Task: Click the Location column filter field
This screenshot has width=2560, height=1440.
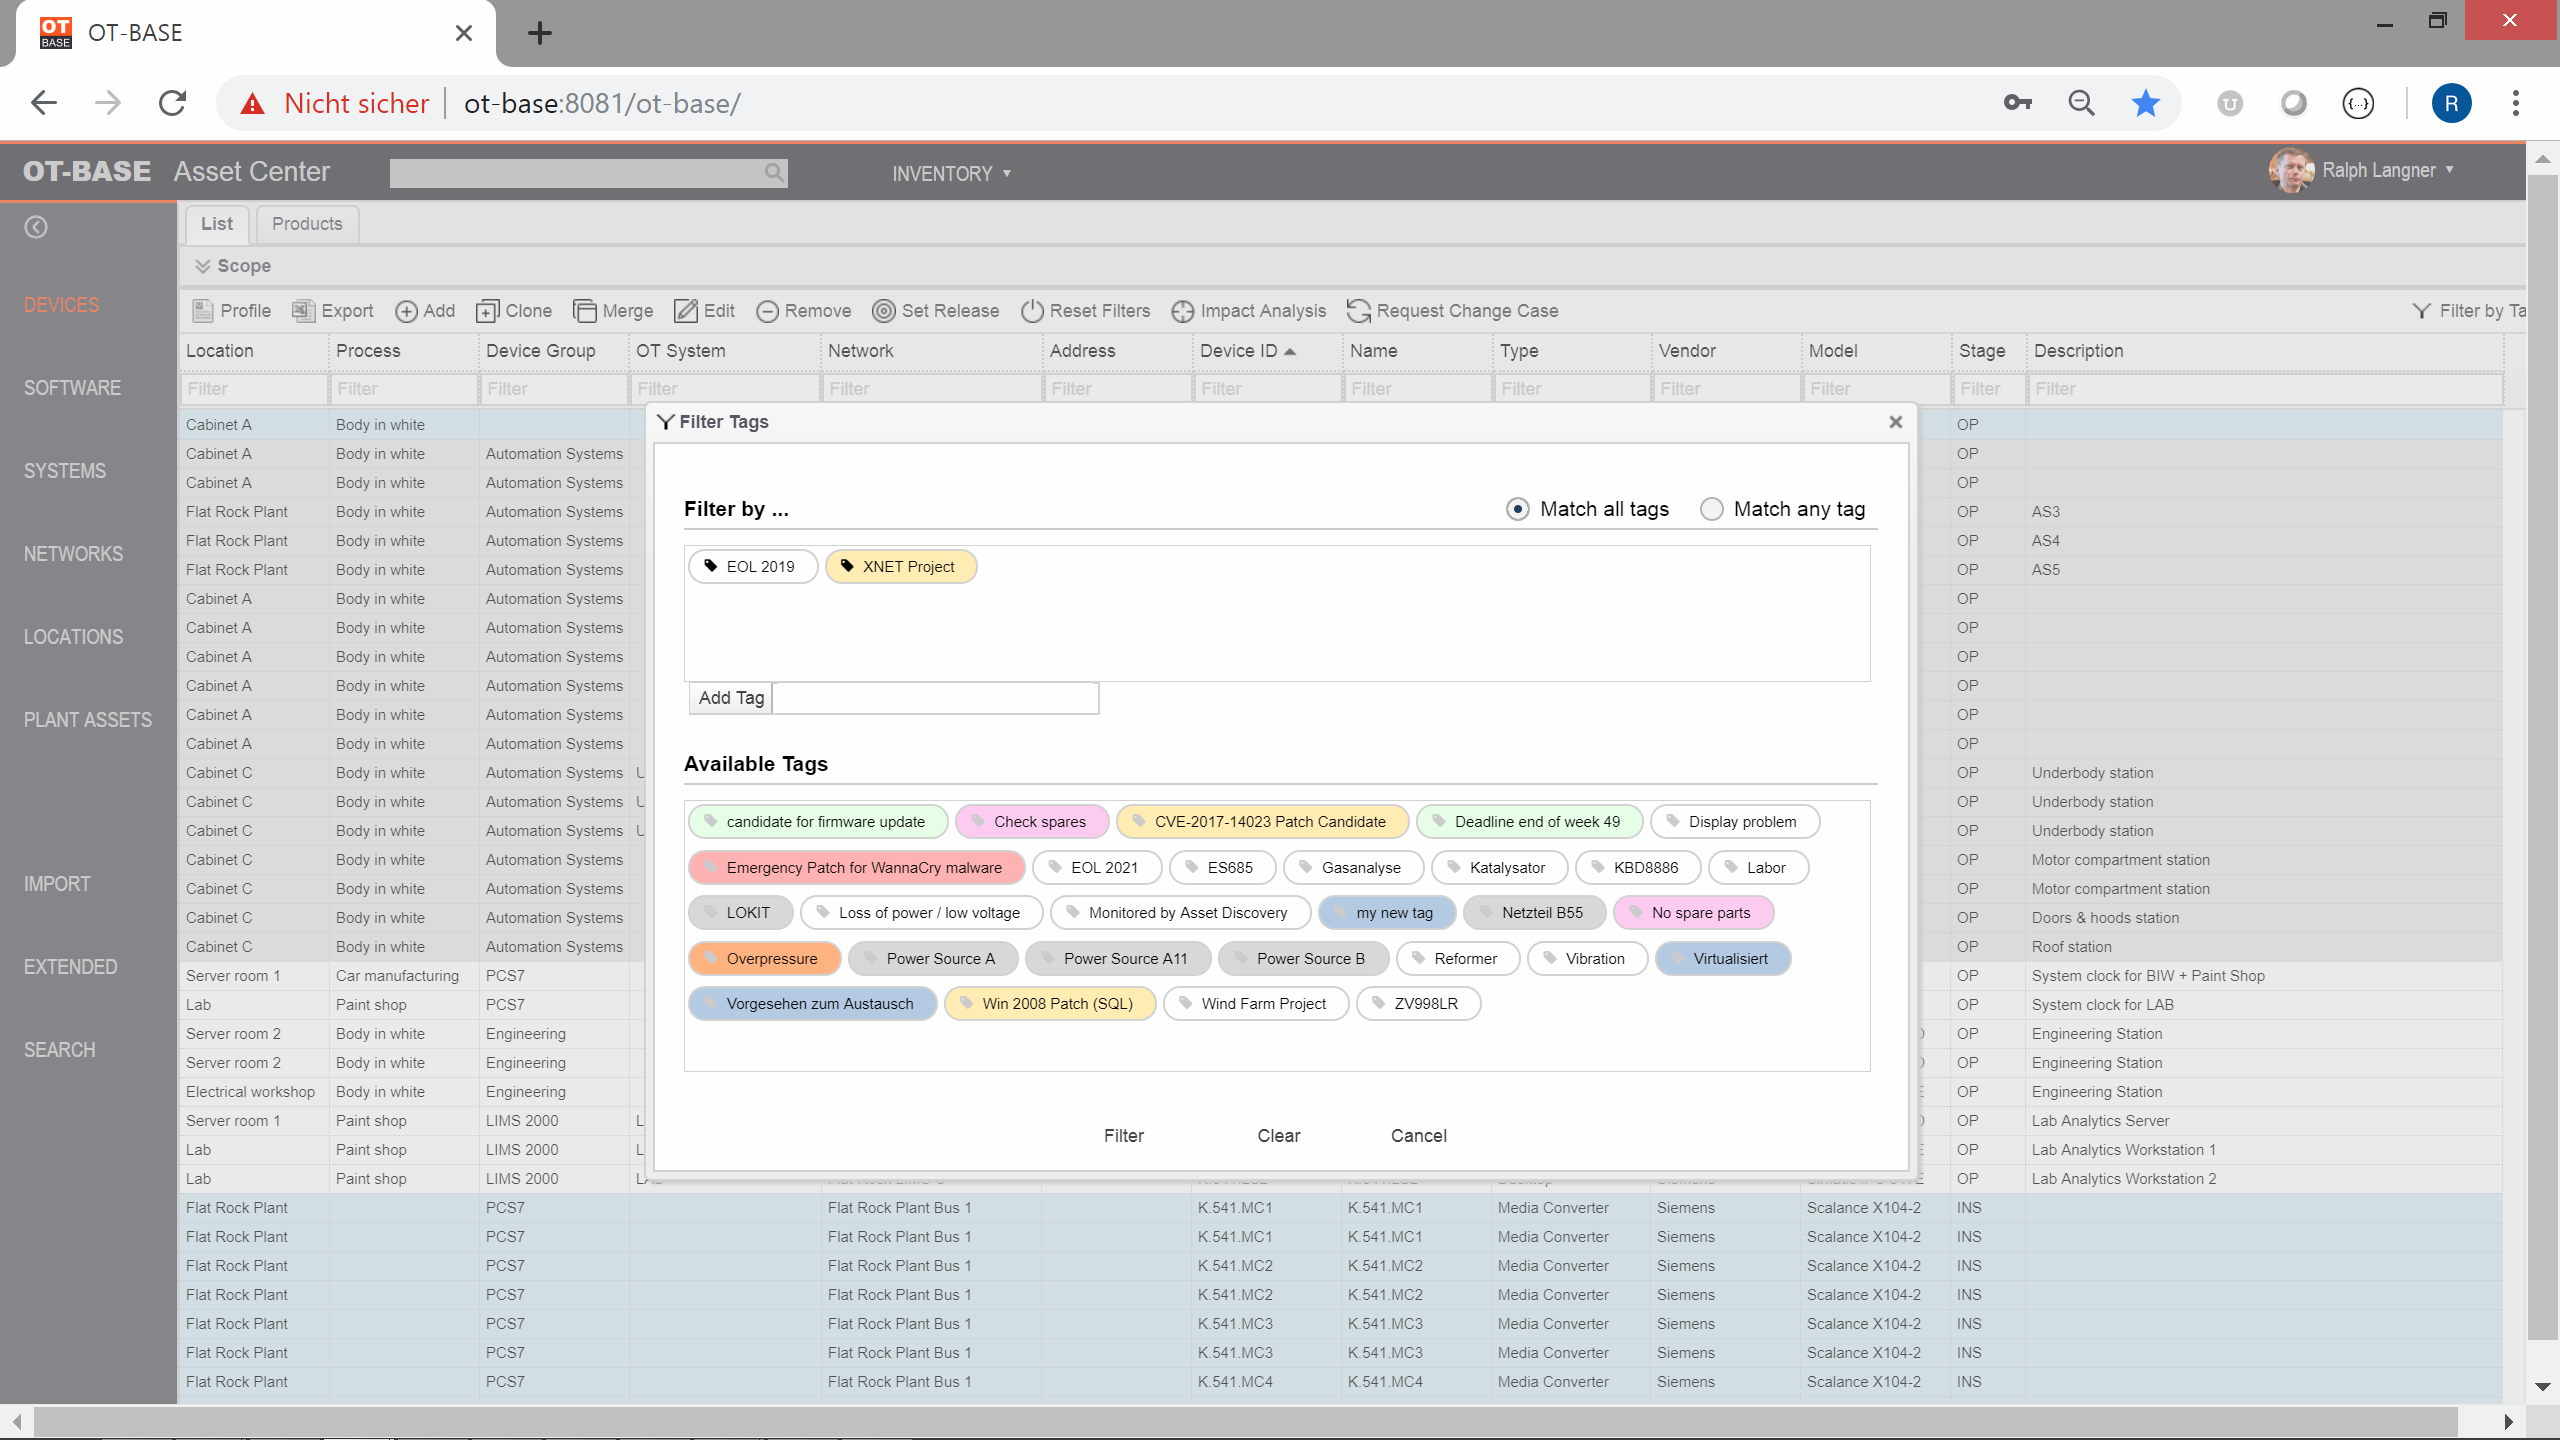Action: [254, 389]
